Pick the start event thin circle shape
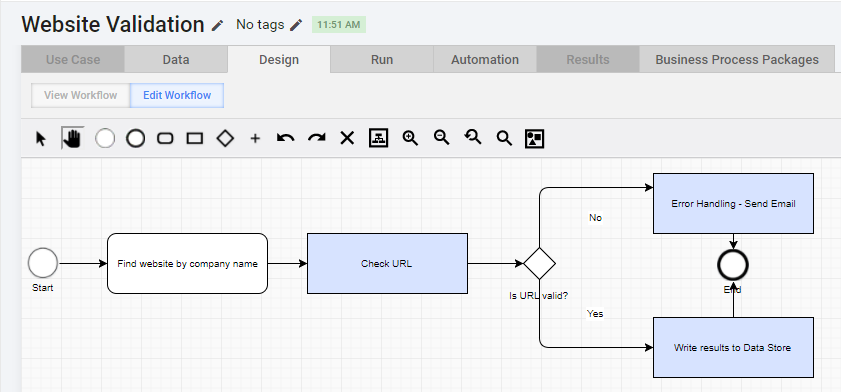This screenshot has width=841, height=392. pyautogui.click(x=105, y=138)
